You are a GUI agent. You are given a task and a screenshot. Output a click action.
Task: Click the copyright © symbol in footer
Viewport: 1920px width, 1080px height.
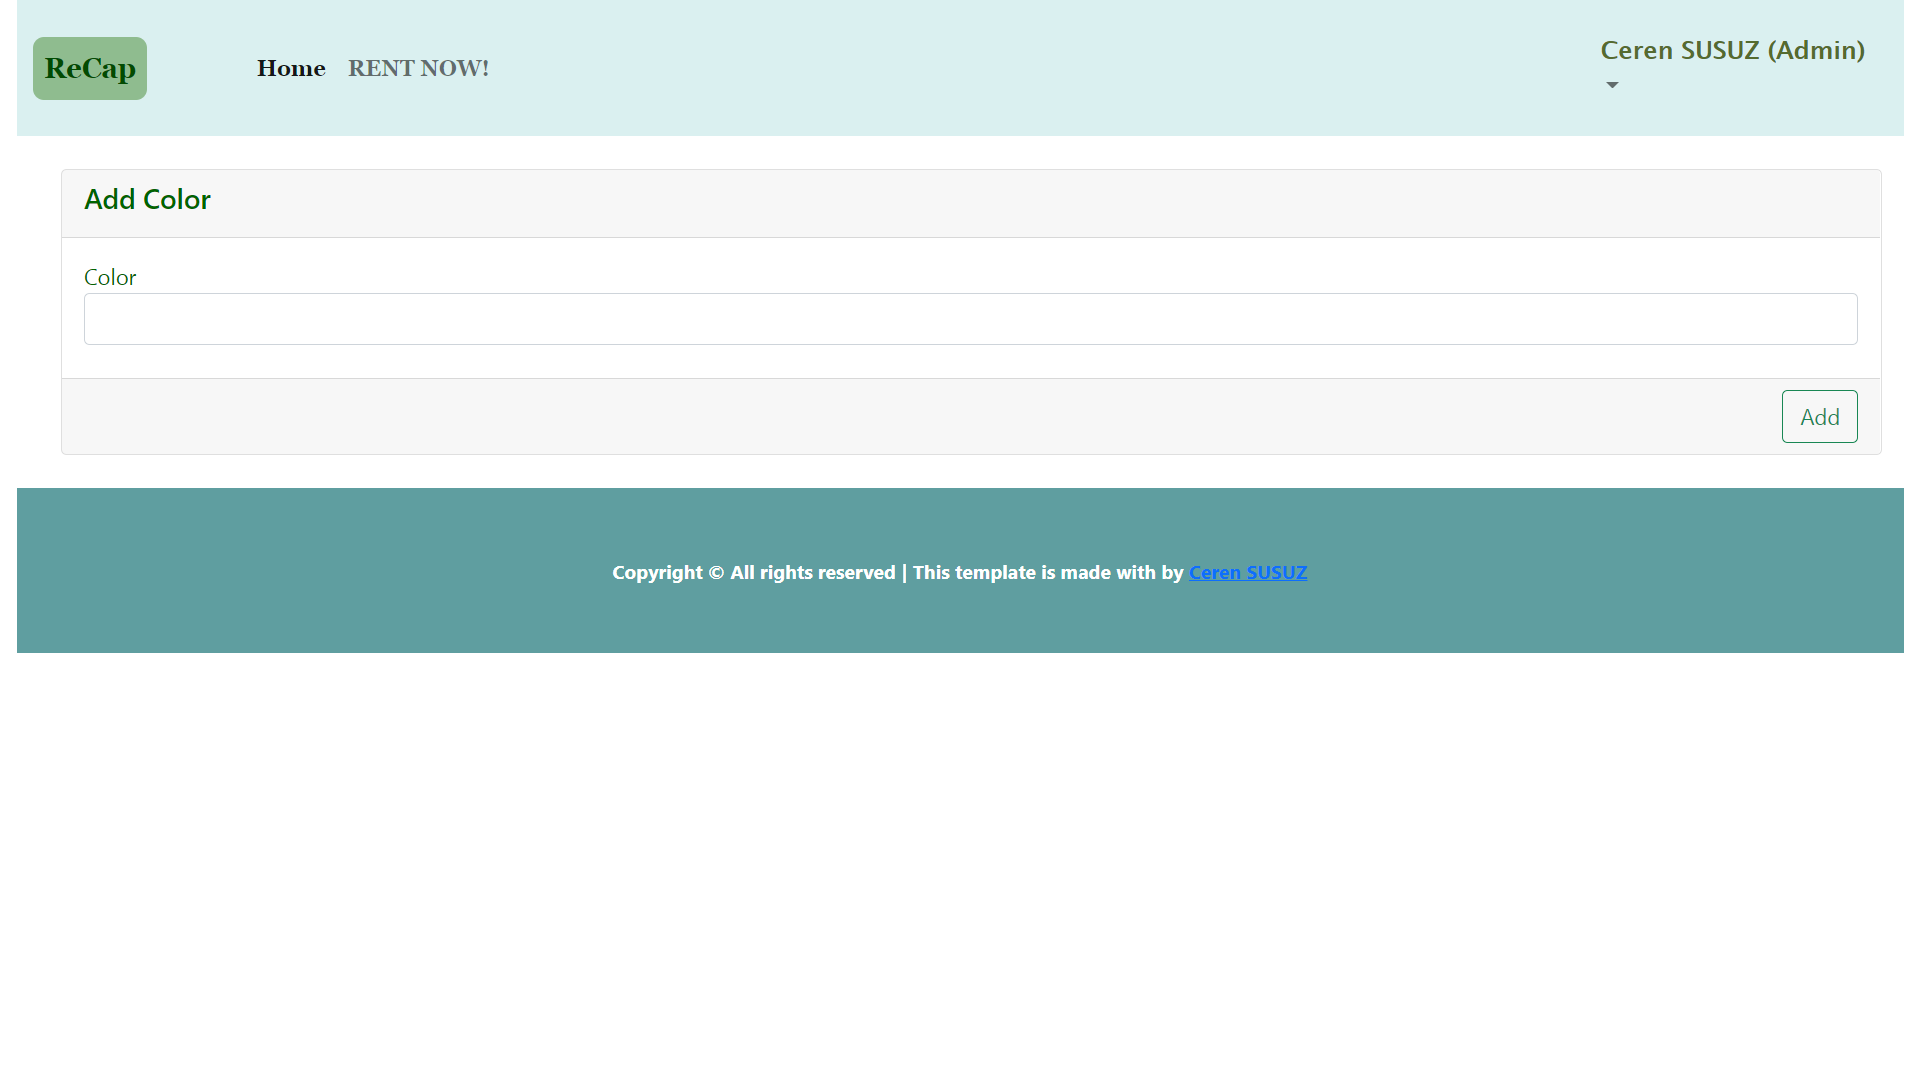pyautogui.click(x=716, y=573)
